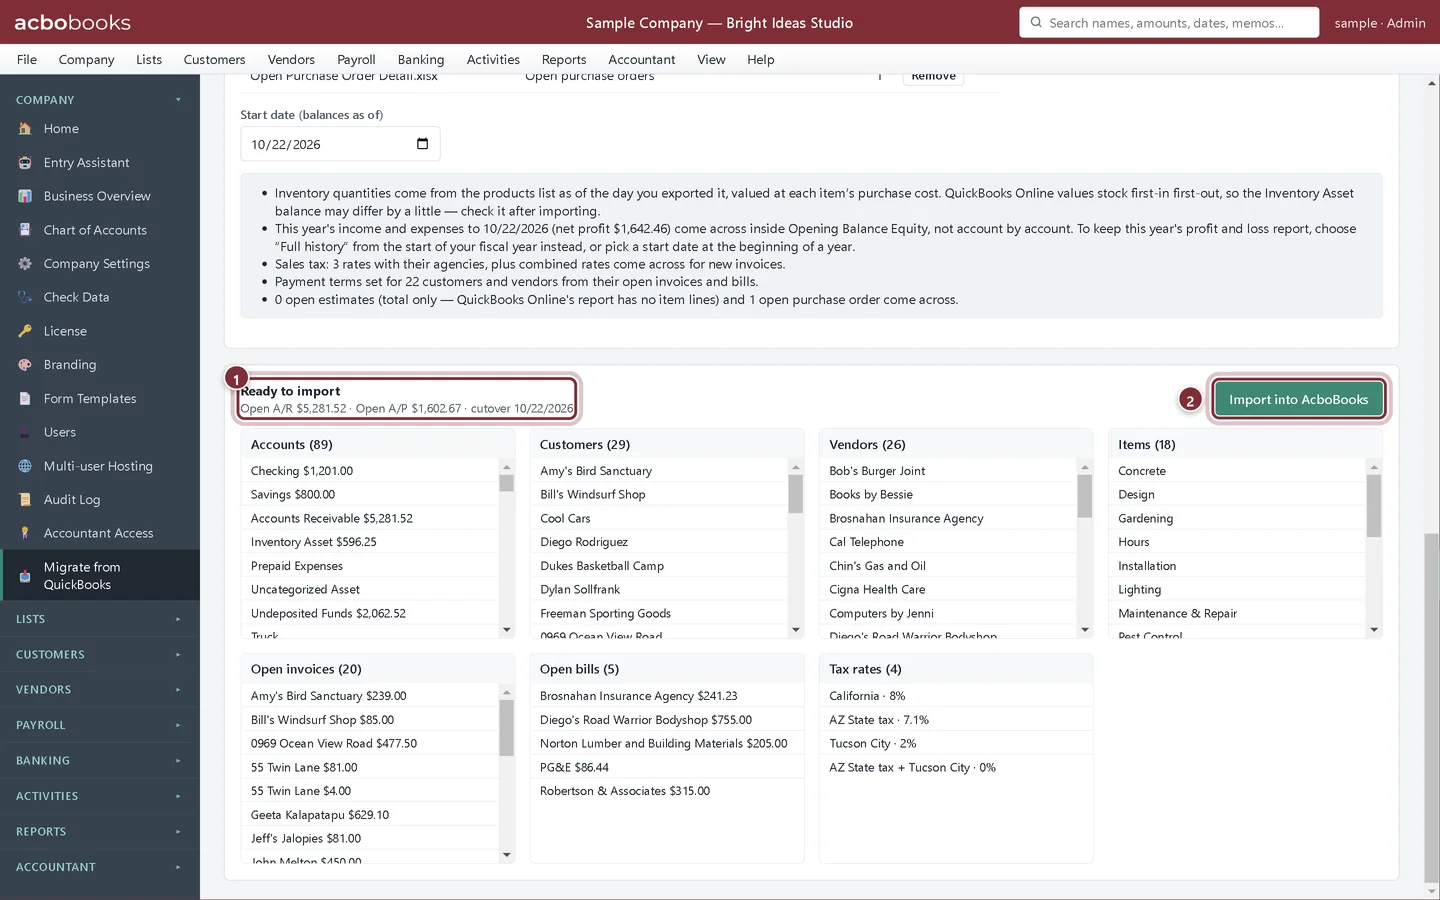
Task: Click the Accountant Access icon
Action: pyautogui.click(x=25, y=533)
